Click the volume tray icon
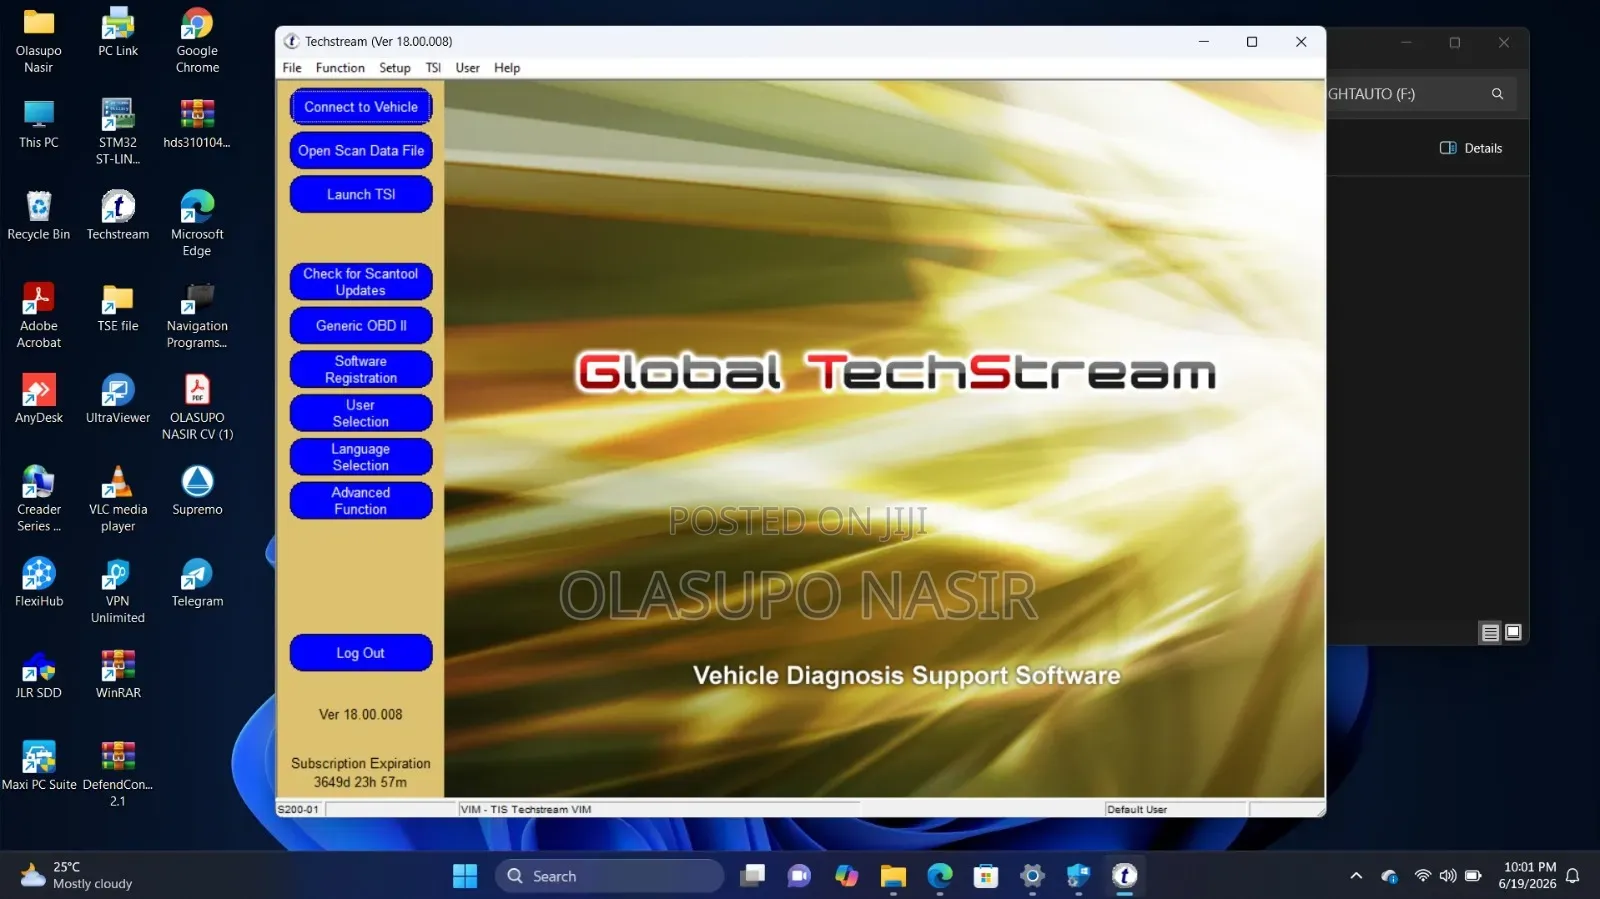Screen dimensions: 1600x899 point(1447,876)
